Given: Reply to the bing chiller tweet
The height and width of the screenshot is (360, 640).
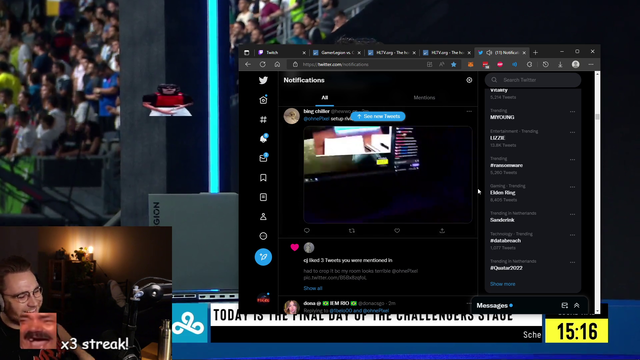Looking at the screenshot, I should click(307, 231).
